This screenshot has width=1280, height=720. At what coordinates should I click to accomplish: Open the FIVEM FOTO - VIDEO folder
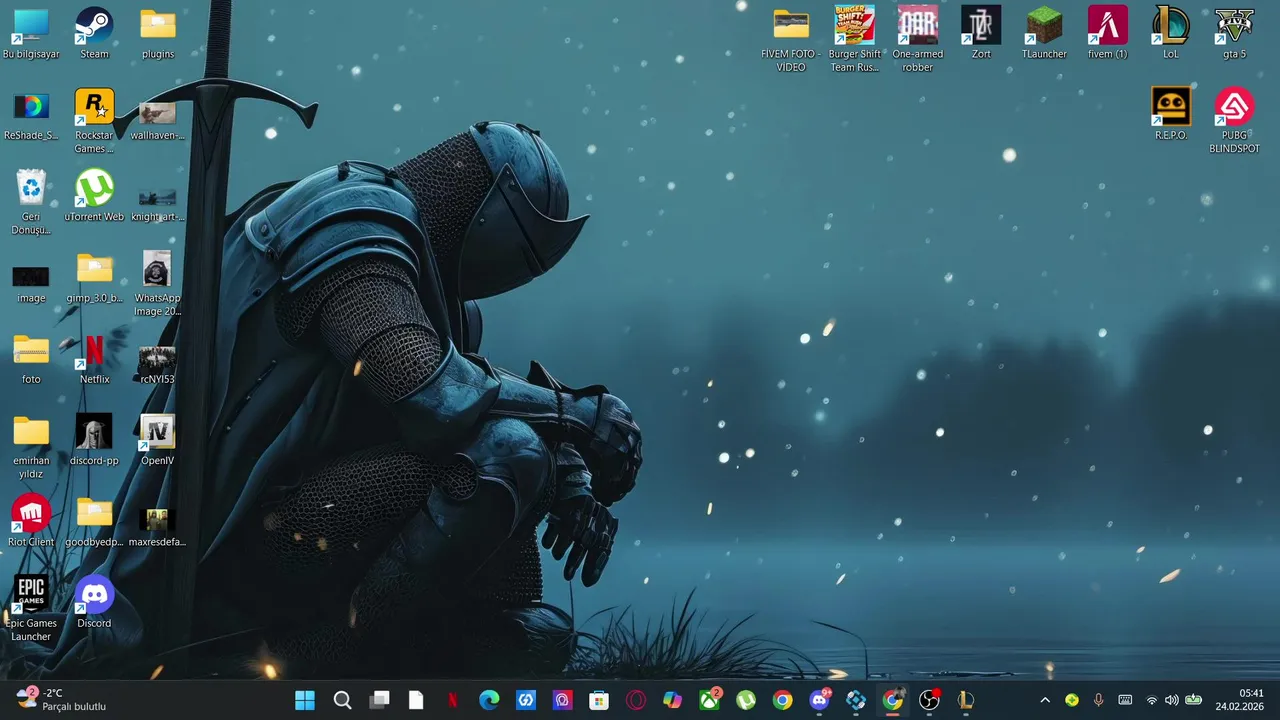click(x=790, y=40)
